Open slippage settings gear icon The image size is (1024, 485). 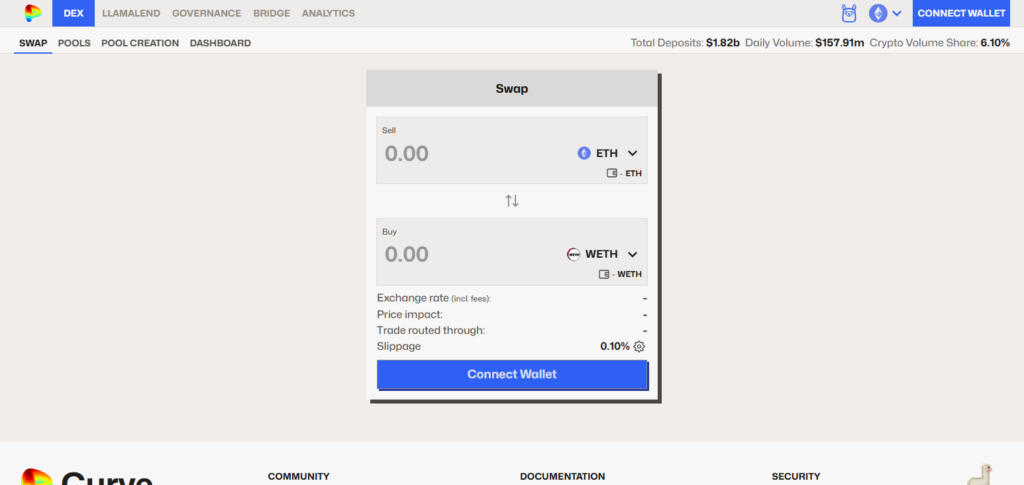pos(640,347)
